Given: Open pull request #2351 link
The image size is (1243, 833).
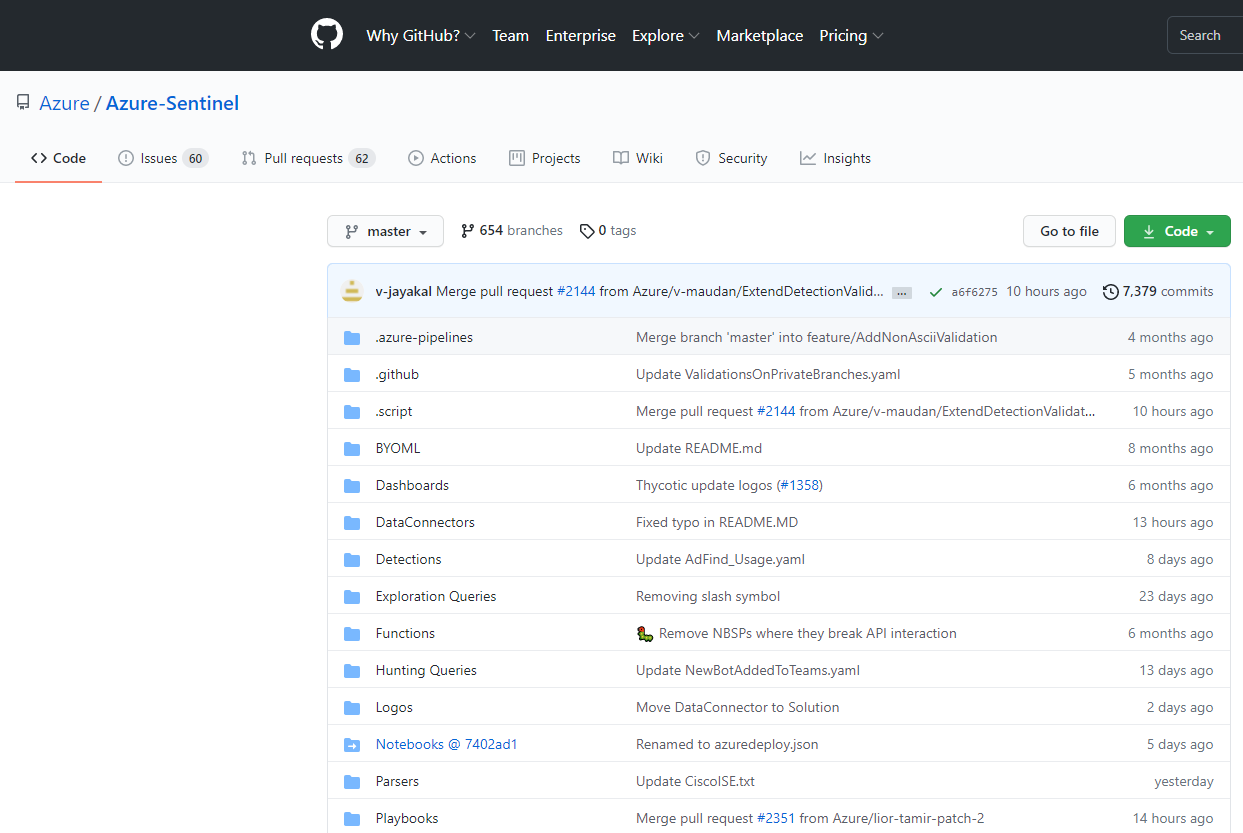Looking at the screenshot, I should tap(776, 819).
